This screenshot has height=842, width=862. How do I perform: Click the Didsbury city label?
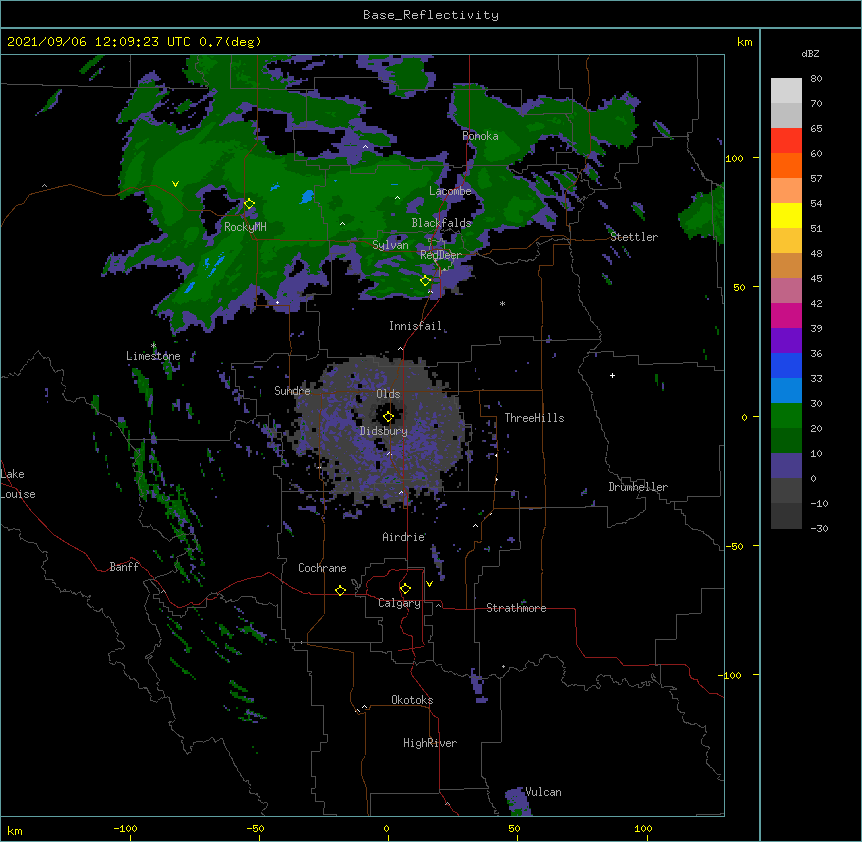(x=384, y=431)
